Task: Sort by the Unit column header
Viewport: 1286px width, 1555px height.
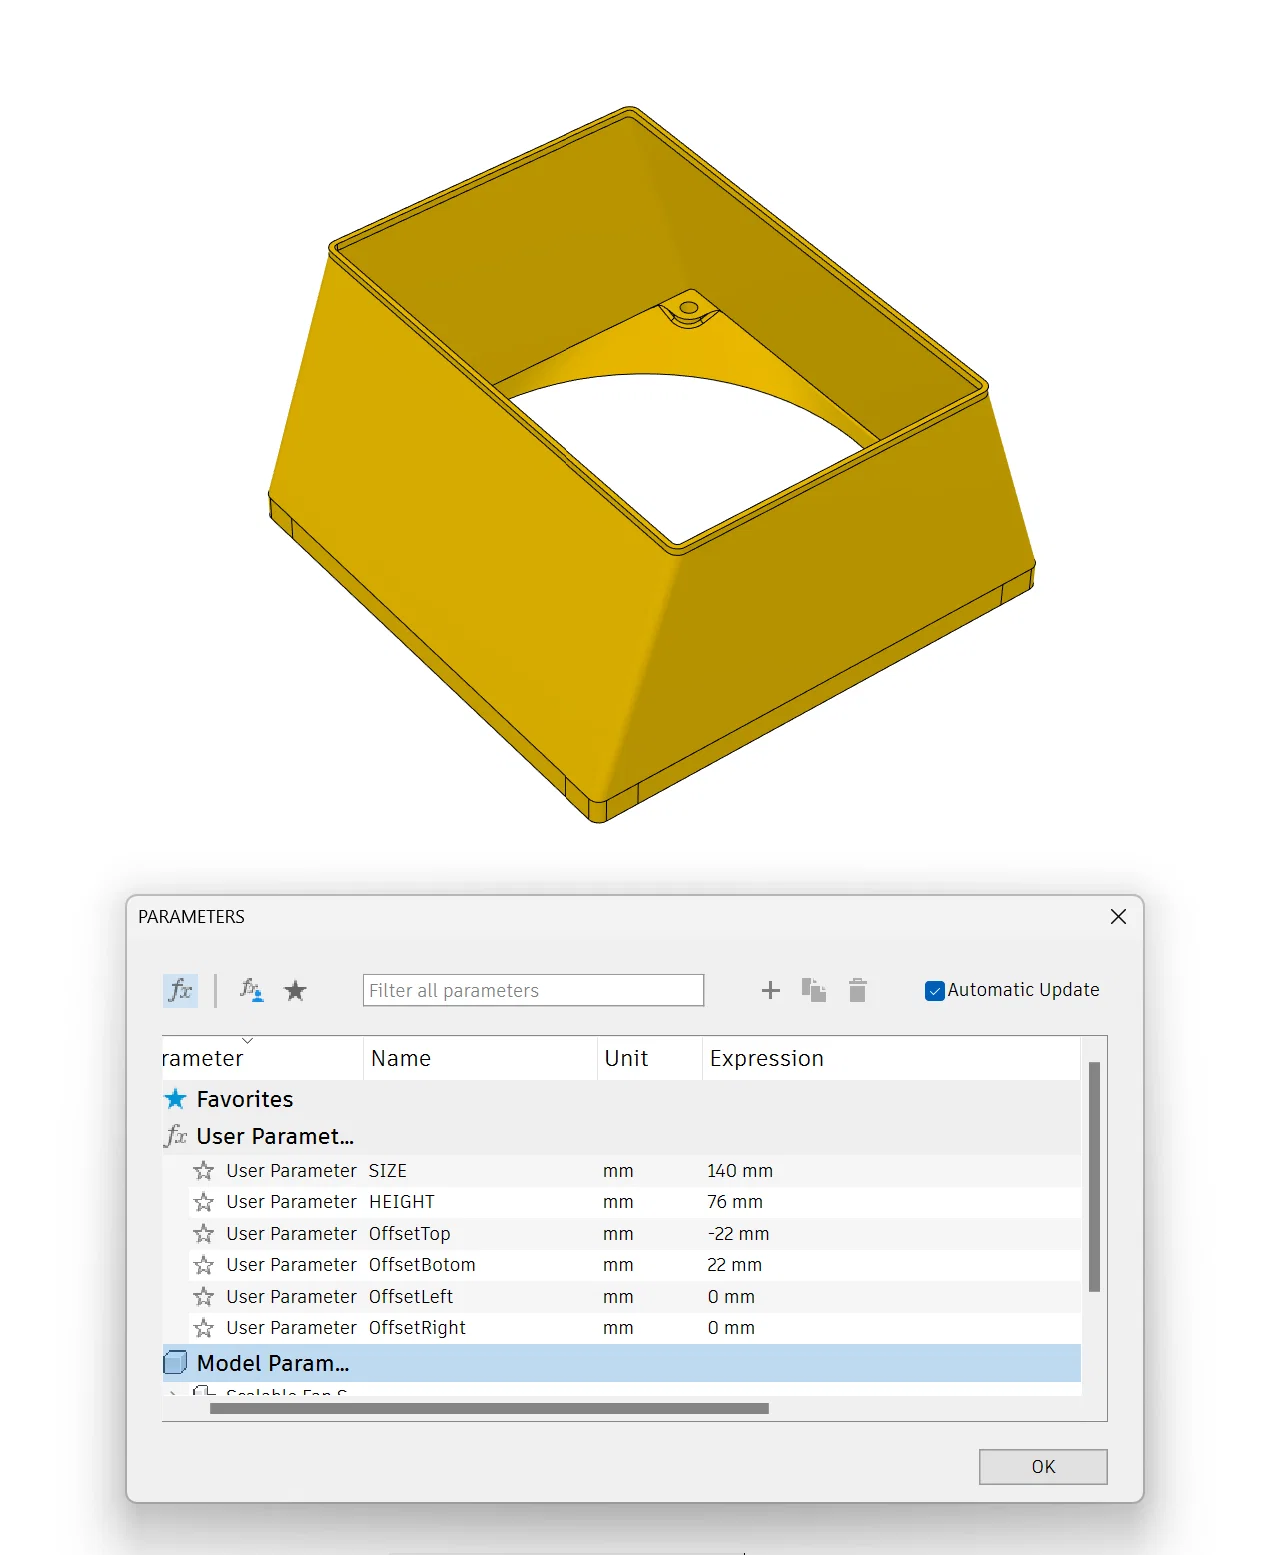Action: tap(650, 1058)
